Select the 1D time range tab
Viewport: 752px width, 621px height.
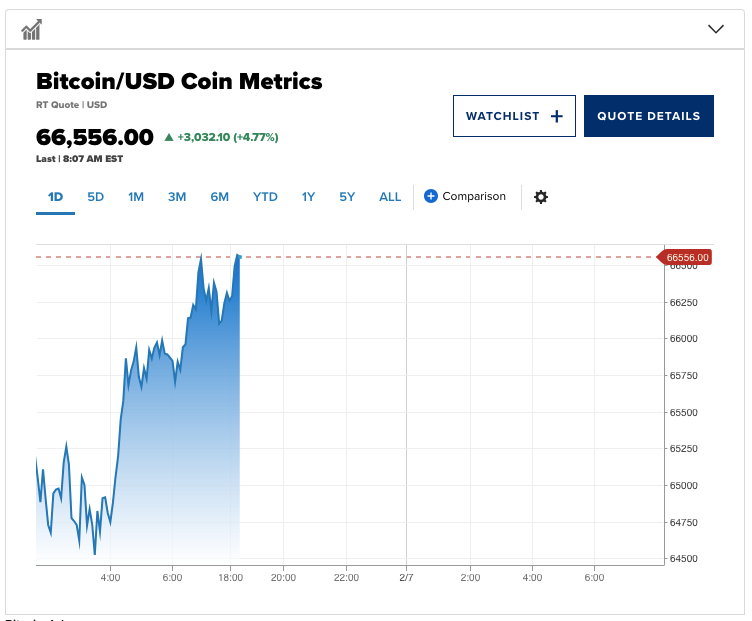(56, 197)
